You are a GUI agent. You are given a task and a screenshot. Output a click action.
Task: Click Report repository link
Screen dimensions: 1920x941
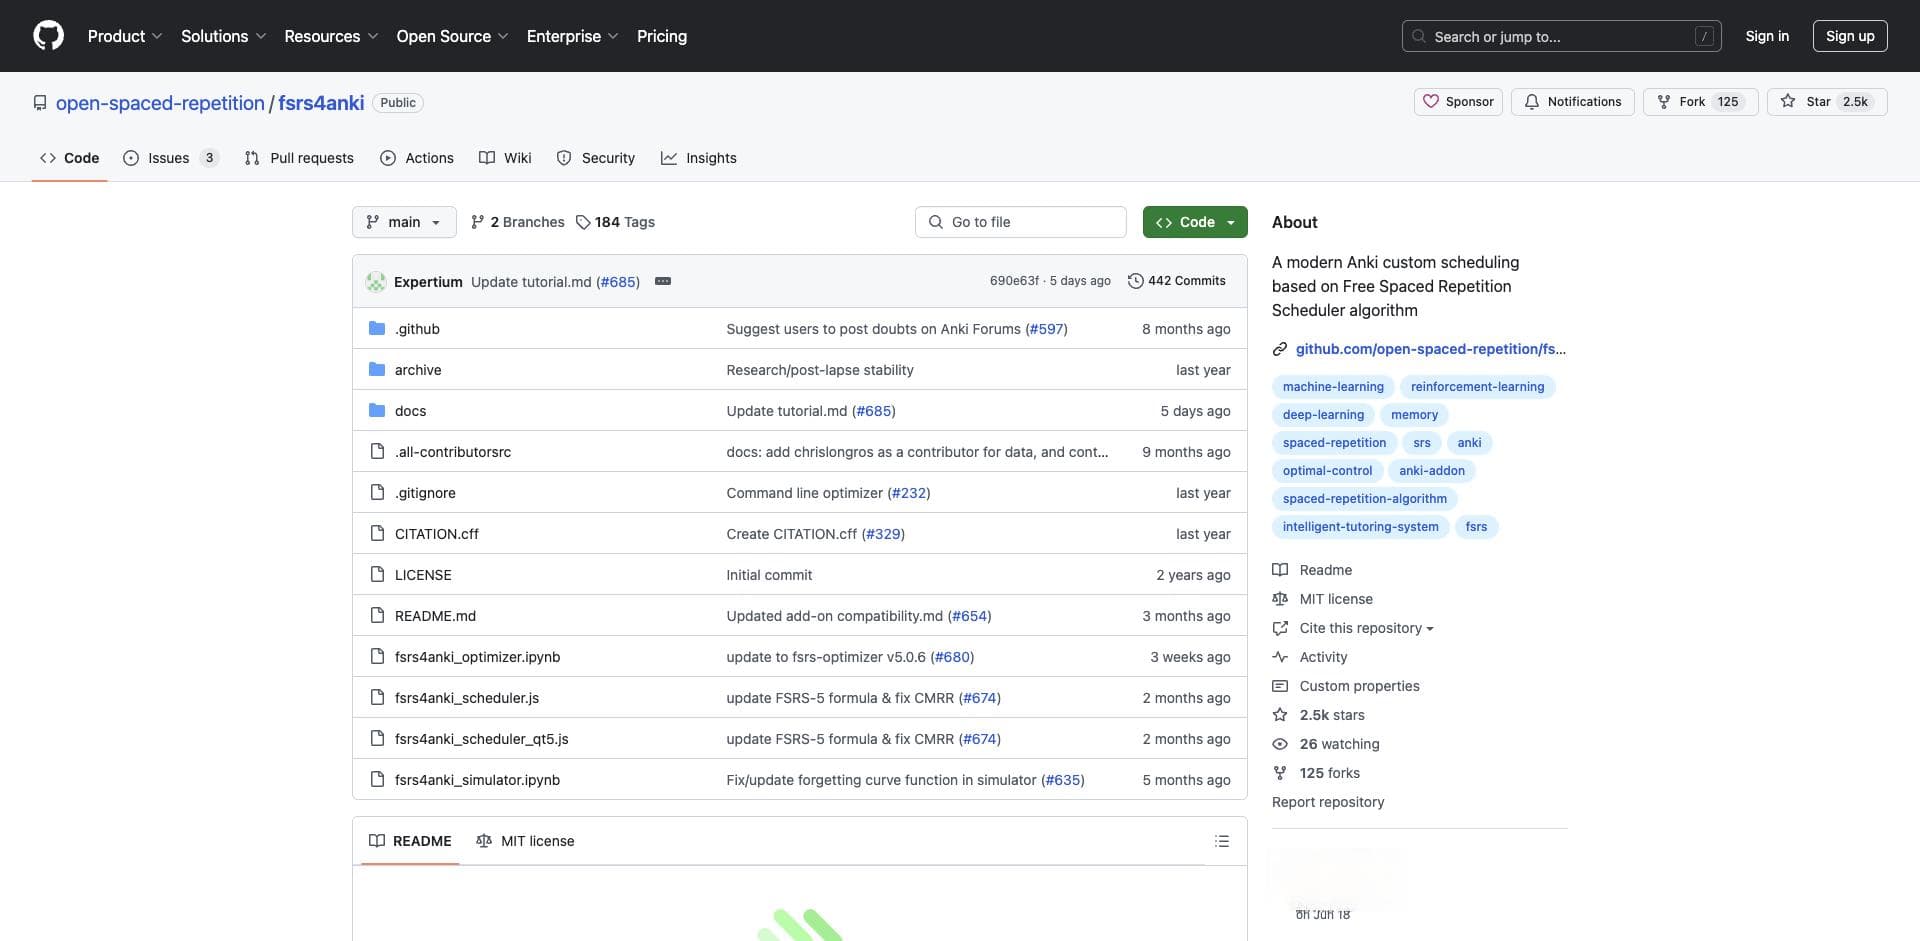[x=1328, y=802]
